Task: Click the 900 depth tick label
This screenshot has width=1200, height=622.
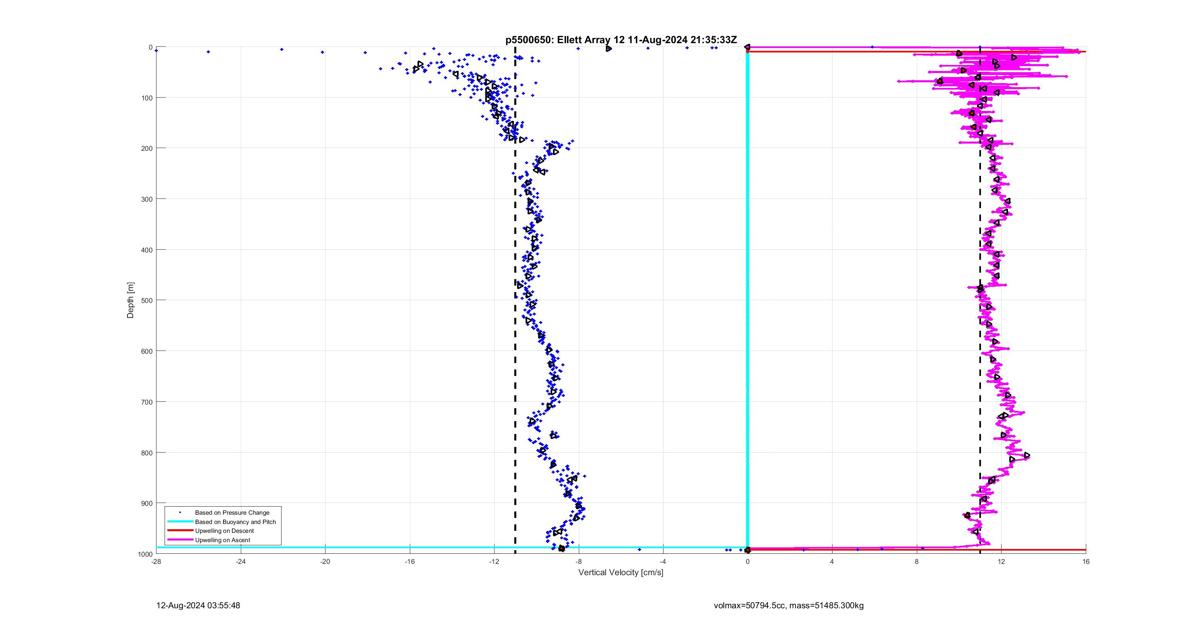Action: point(146,503)
